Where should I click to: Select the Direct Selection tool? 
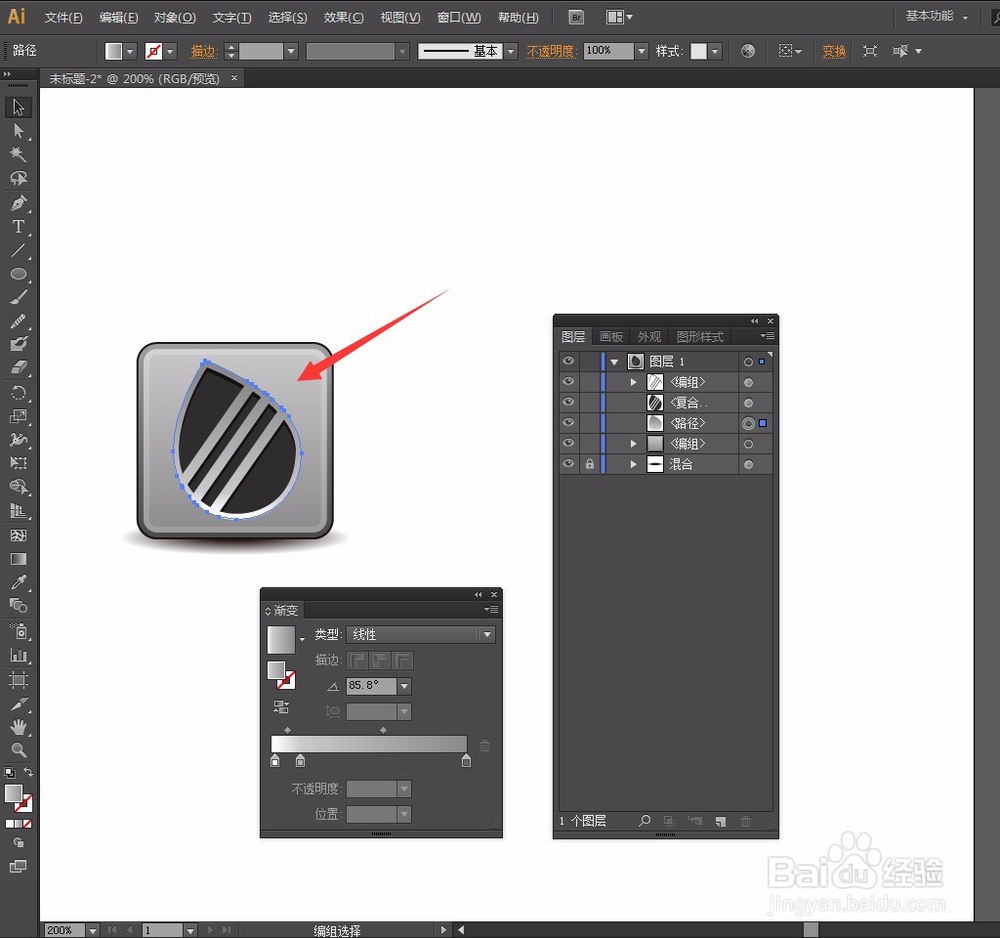tap(18, 131)
